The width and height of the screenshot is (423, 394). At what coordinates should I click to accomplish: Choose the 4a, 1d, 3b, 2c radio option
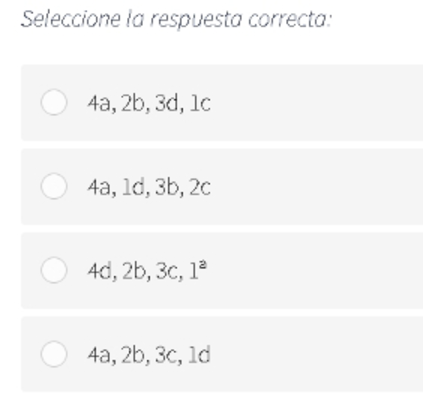click(x=54, y=186)
